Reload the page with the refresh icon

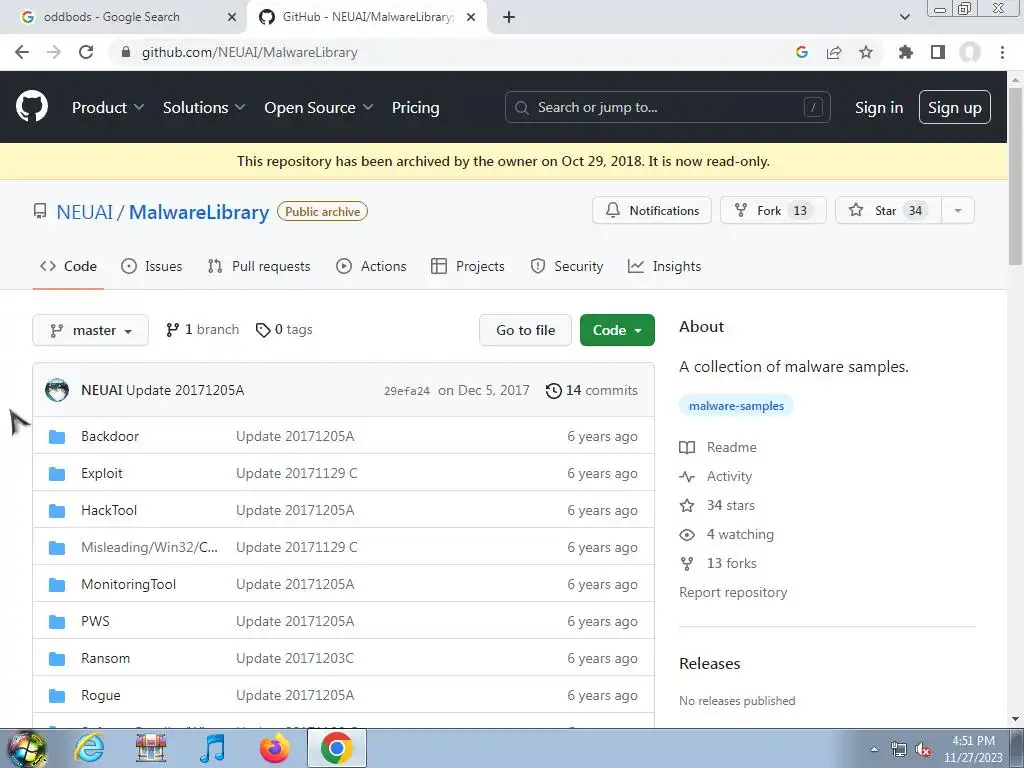click(x=86, y=52)
